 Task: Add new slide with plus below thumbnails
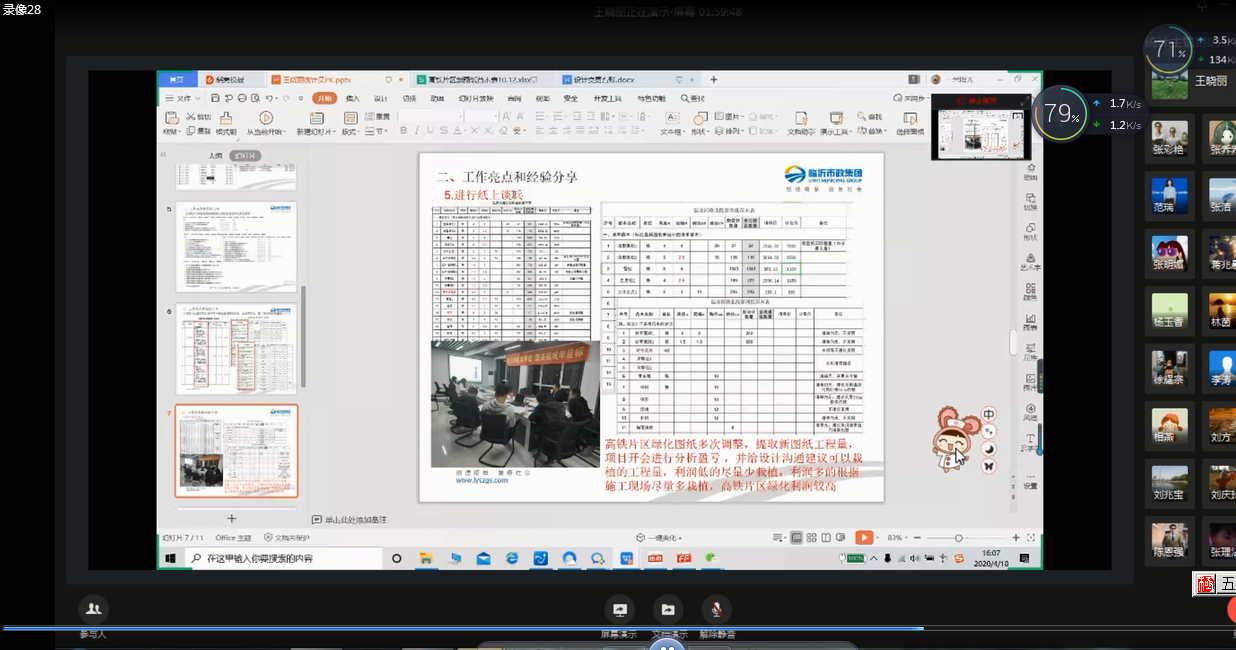232,518
